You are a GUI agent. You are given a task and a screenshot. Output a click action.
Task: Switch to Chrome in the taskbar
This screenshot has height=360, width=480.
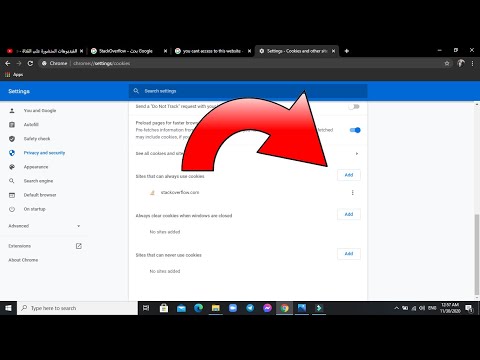tap(285, 308)
